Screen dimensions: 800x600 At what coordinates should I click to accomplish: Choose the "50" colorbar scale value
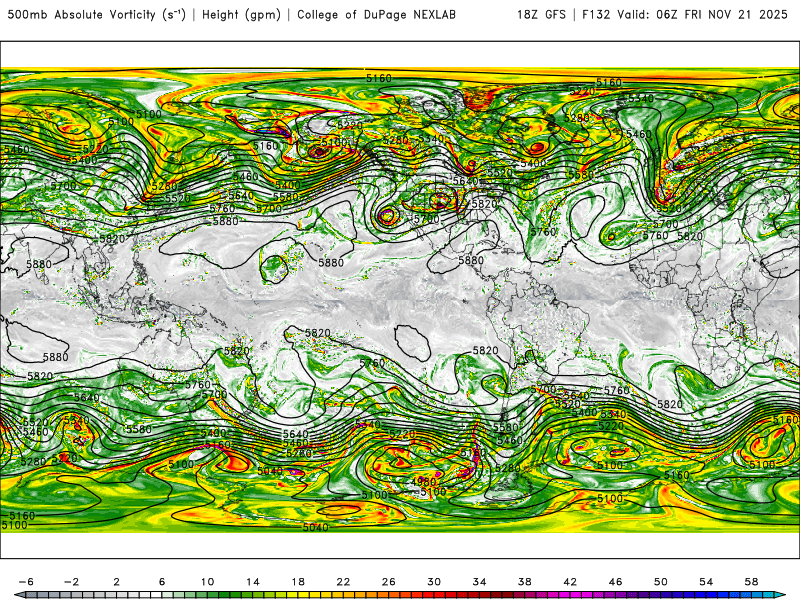click(x=661, y=582)
